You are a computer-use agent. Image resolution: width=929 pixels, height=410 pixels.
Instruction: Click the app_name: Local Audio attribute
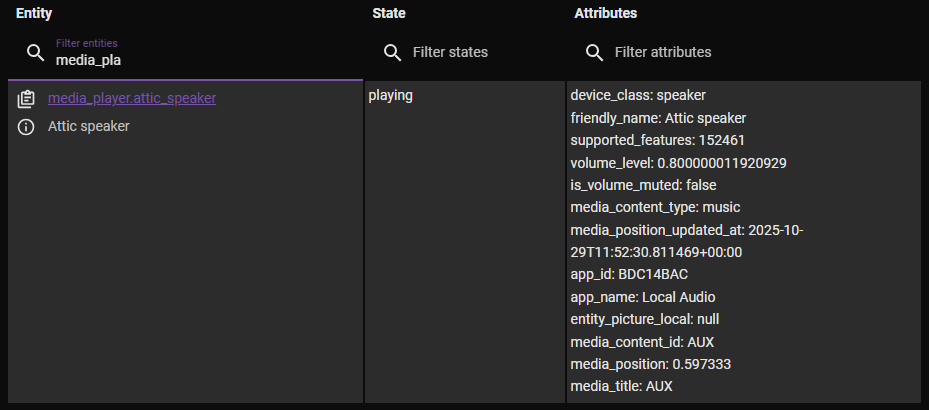pyautogui.click(x=642, y=297)
